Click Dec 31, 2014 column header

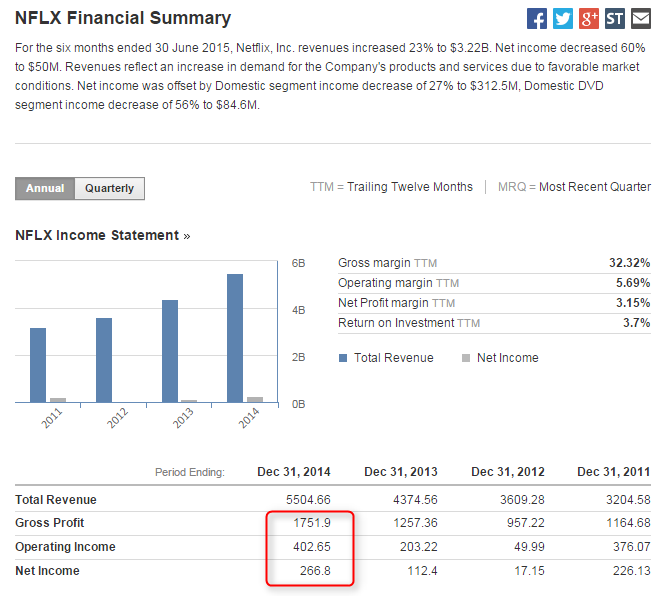[x=294, y=472]
